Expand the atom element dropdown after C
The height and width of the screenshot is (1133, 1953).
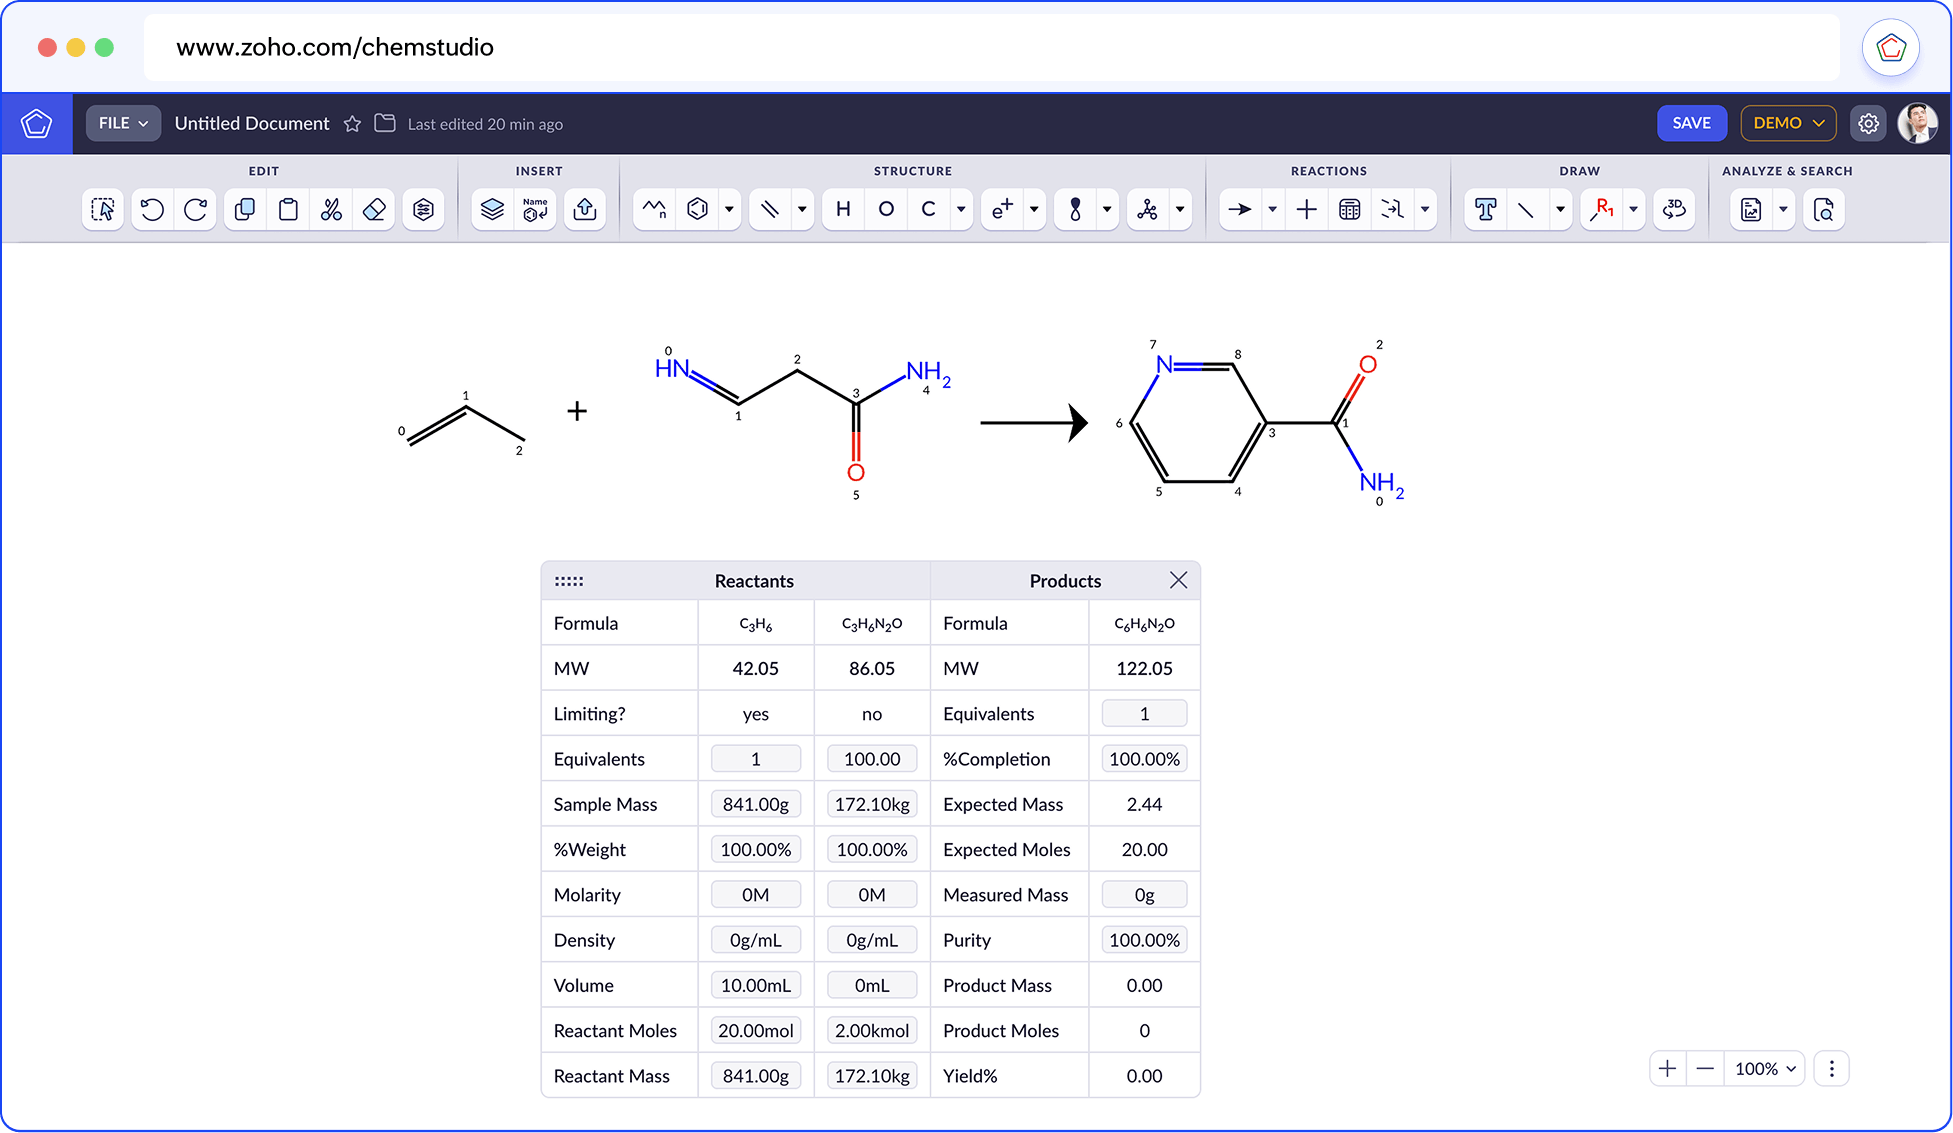(x=960, y=209)
